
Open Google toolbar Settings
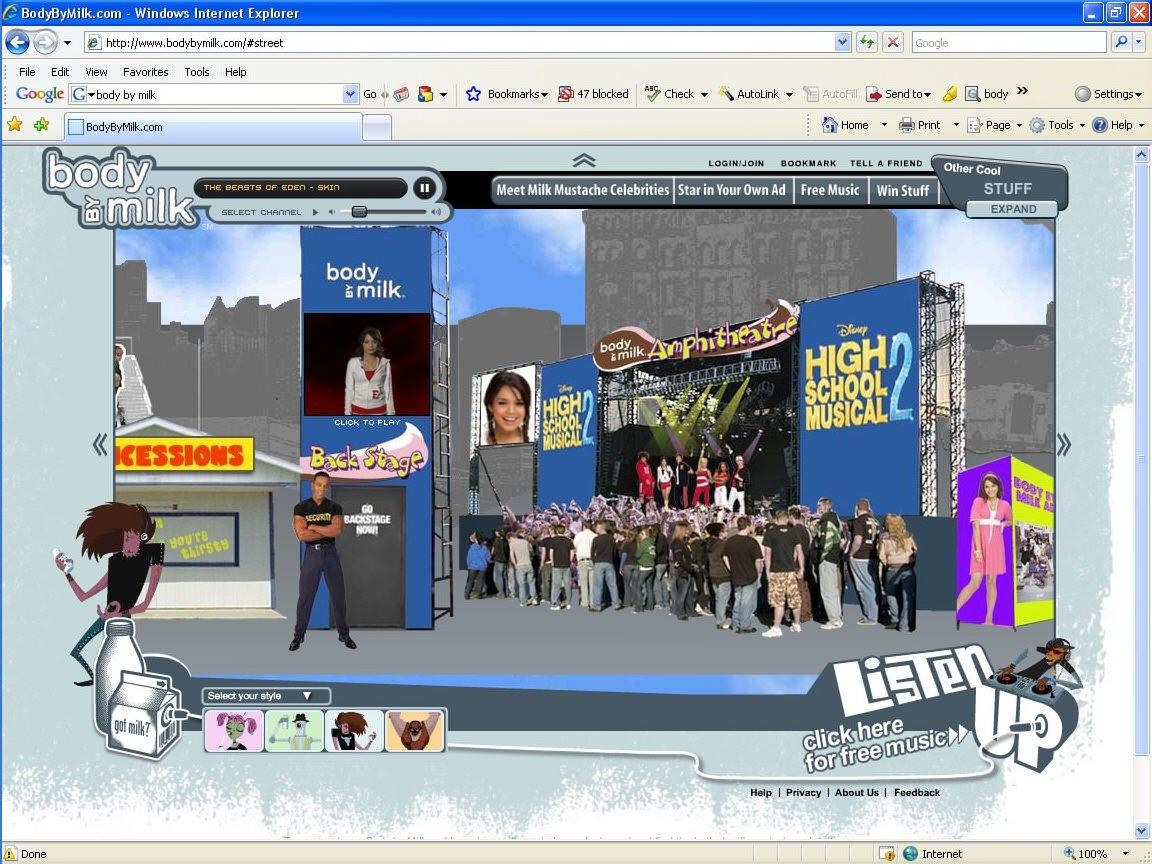click(x=1108, y=94)
